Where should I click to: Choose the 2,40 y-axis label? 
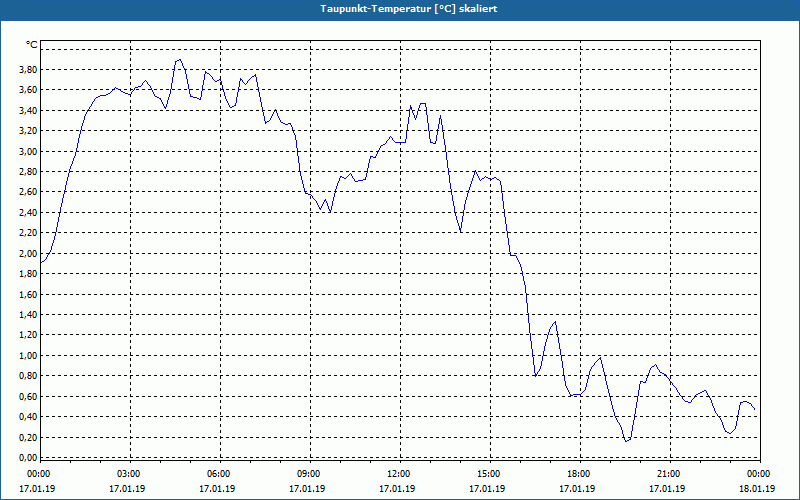click(x=29, y=212)
